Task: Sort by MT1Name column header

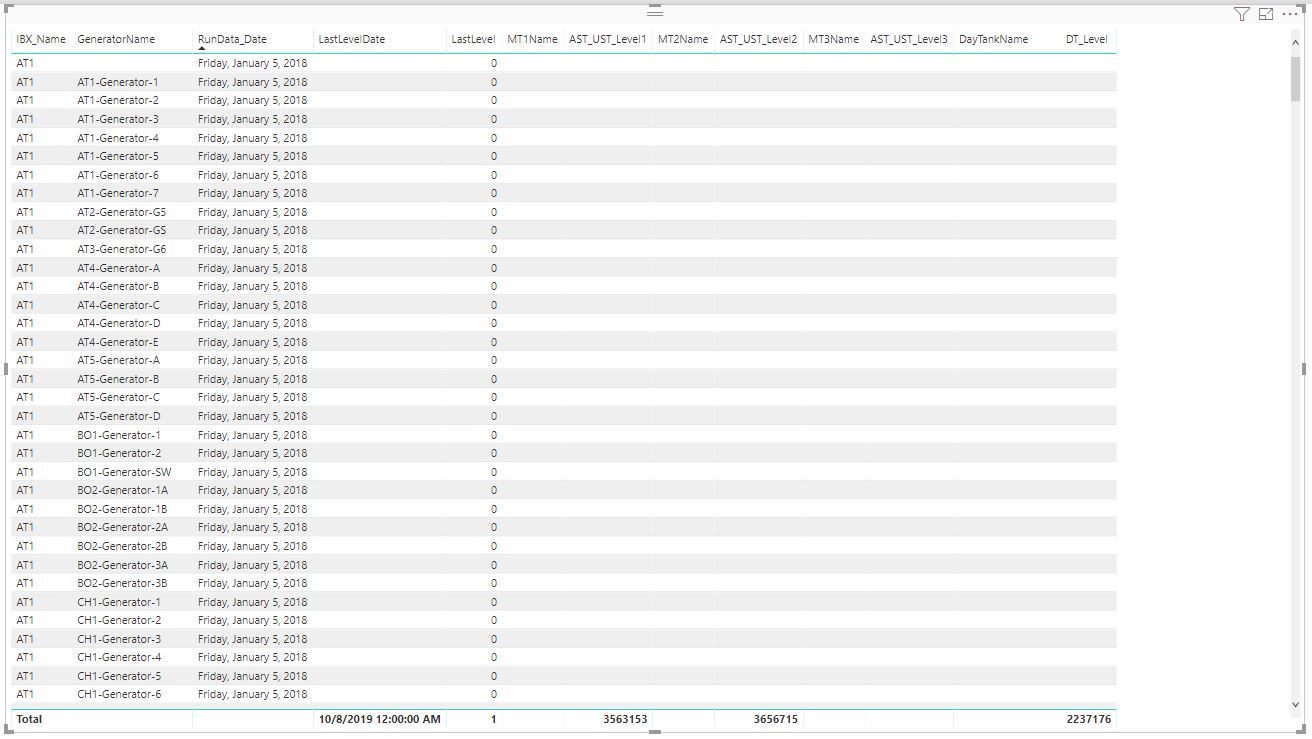Action: pos(532,39)
